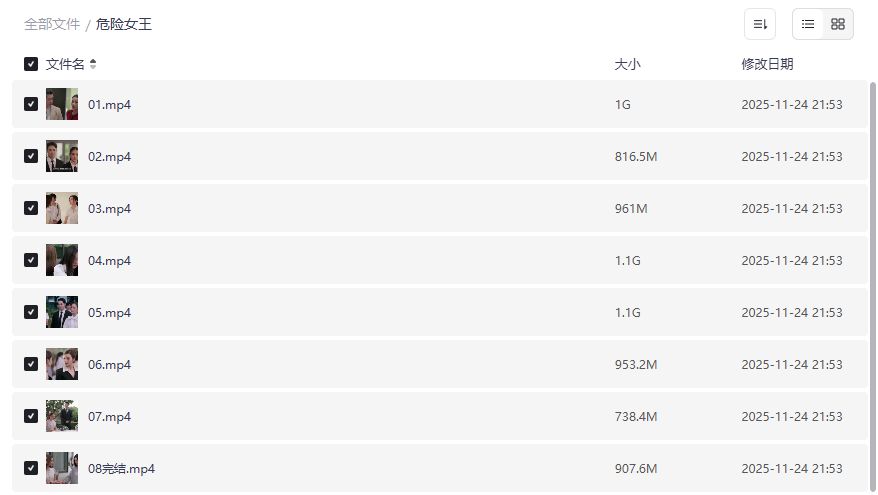The width and height of the screenshot is (878, 495).
Task: Click the 07.mp4 video thumbnail
Action: (x=62, y=416)
